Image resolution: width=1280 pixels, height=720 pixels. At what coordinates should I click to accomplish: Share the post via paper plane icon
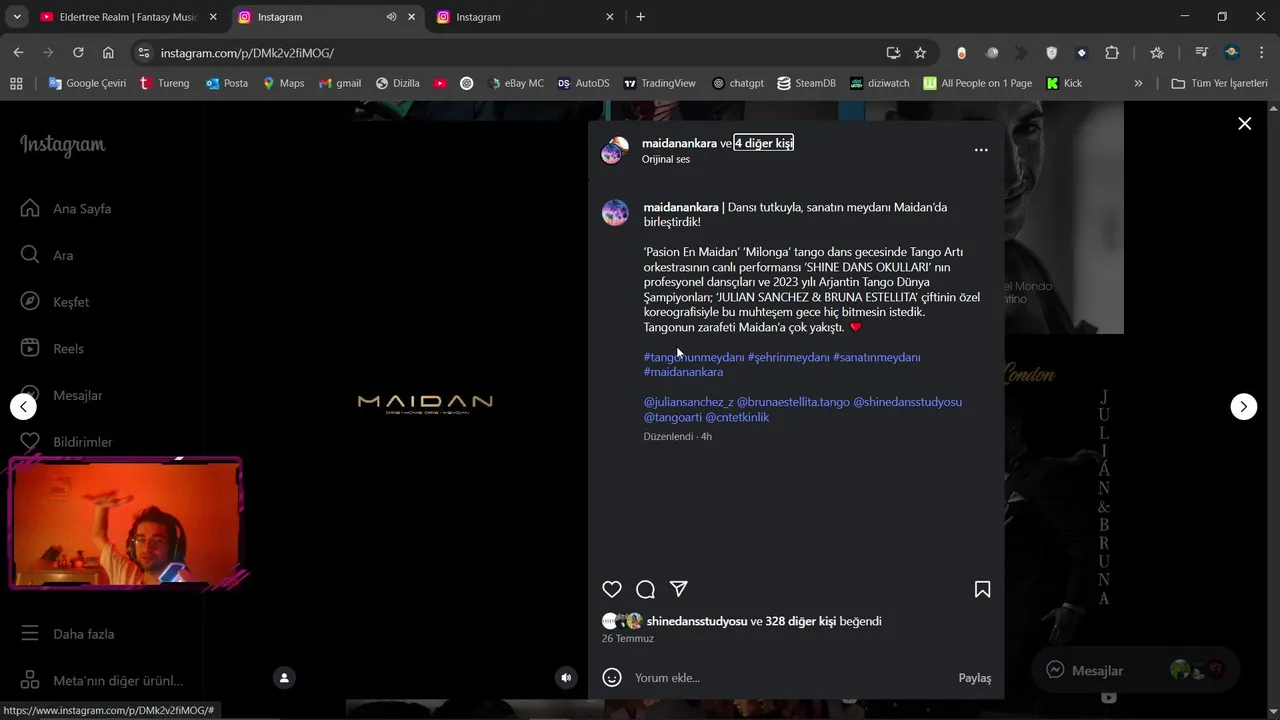(x=679, y=589)
